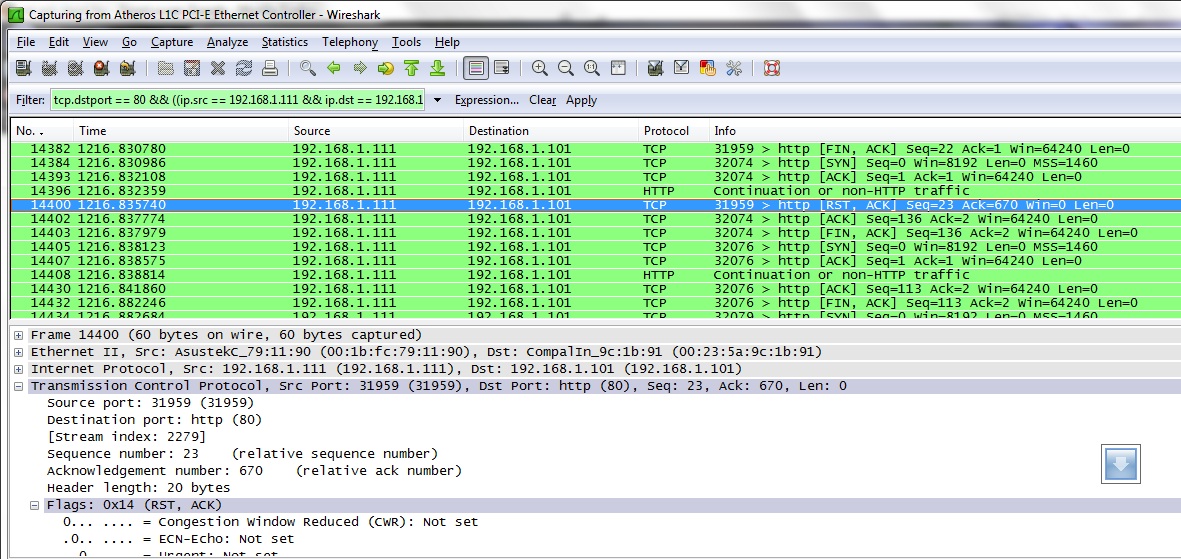Click the zoom in icon
The width and height of the screenshot is (1181, 559).
click(540, 68)
